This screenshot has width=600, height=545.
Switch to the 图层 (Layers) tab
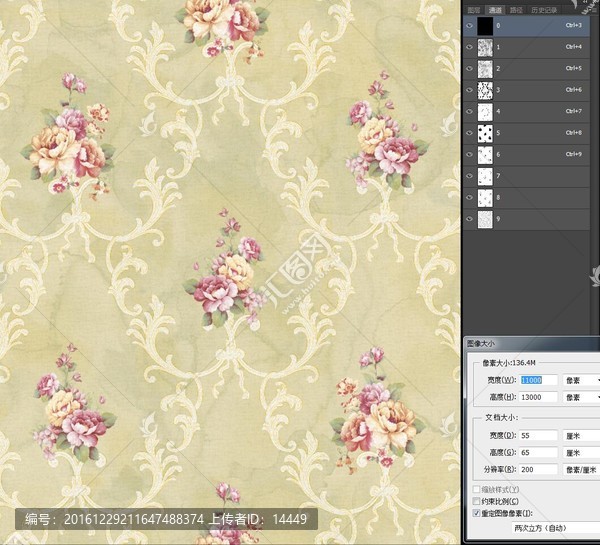click(x=474, y=10)
